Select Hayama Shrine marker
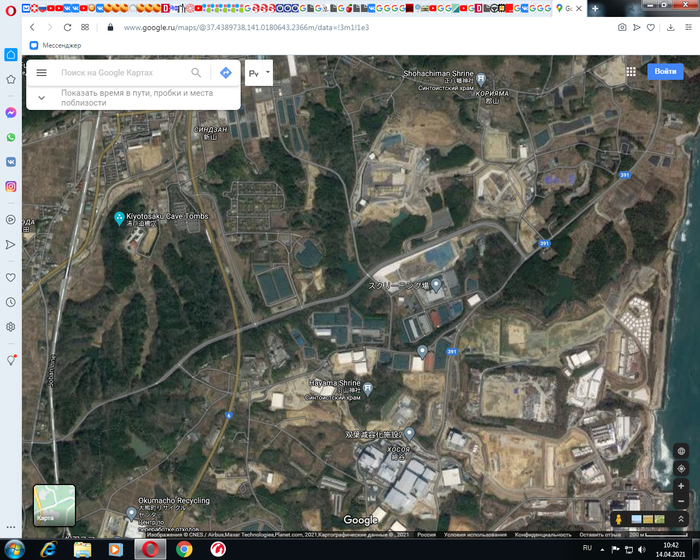Viewport: 700px width, 560px height. (367, 389)
